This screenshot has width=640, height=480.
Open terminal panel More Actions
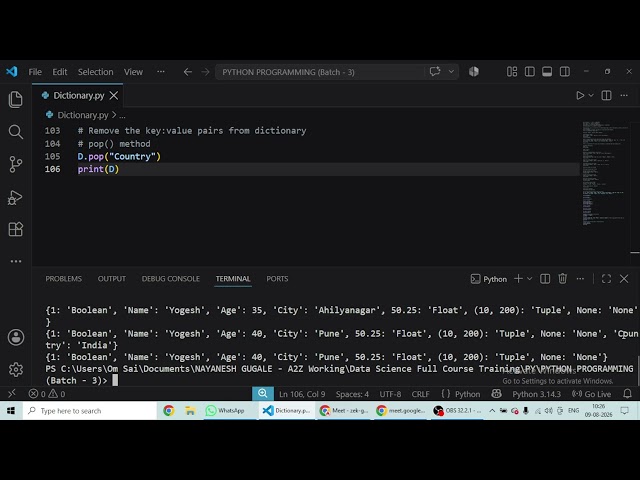pos(580,279)
